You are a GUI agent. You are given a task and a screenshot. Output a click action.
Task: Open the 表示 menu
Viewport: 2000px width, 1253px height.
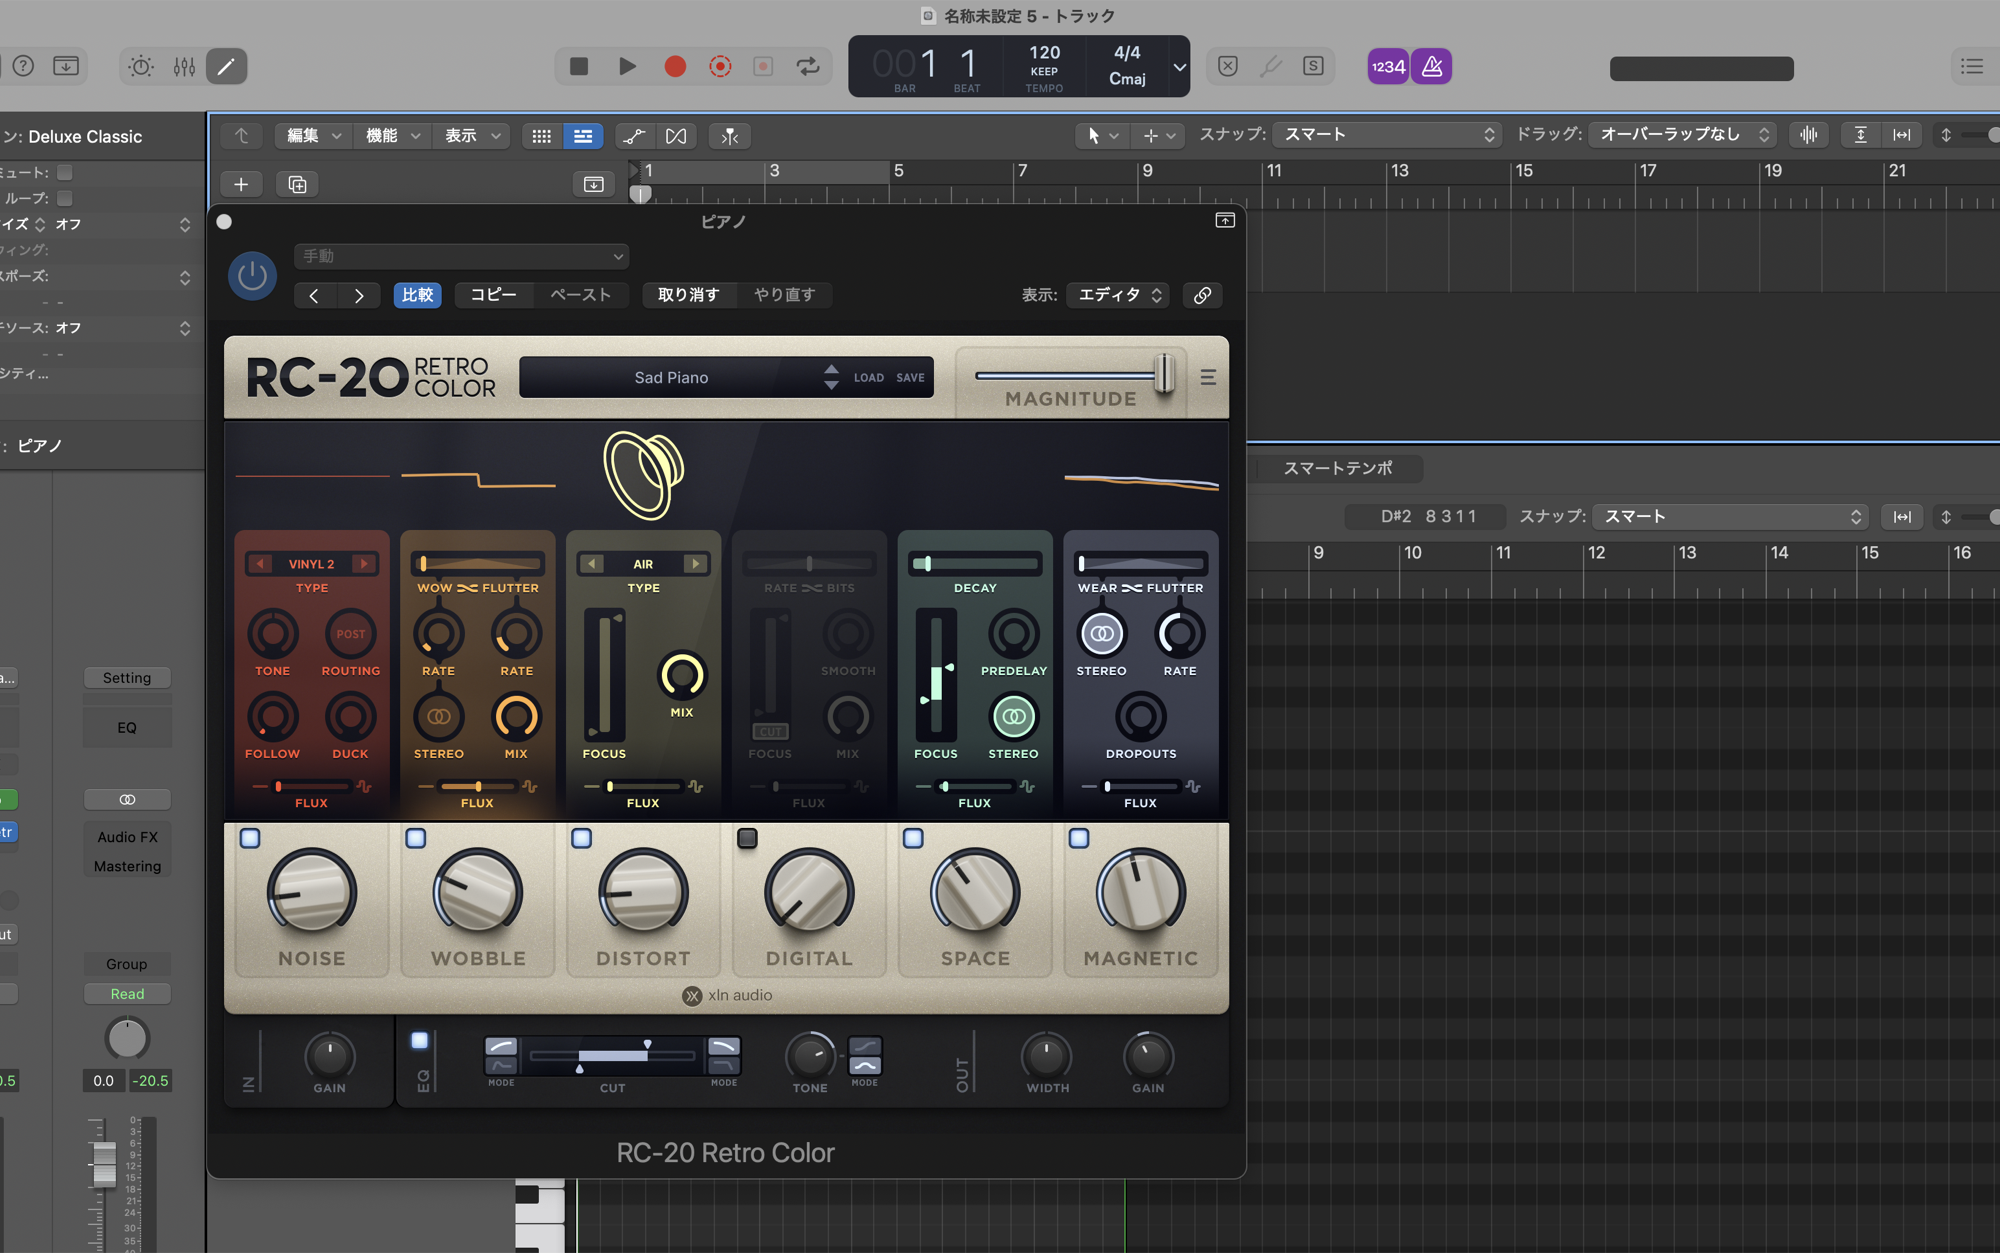472,135
